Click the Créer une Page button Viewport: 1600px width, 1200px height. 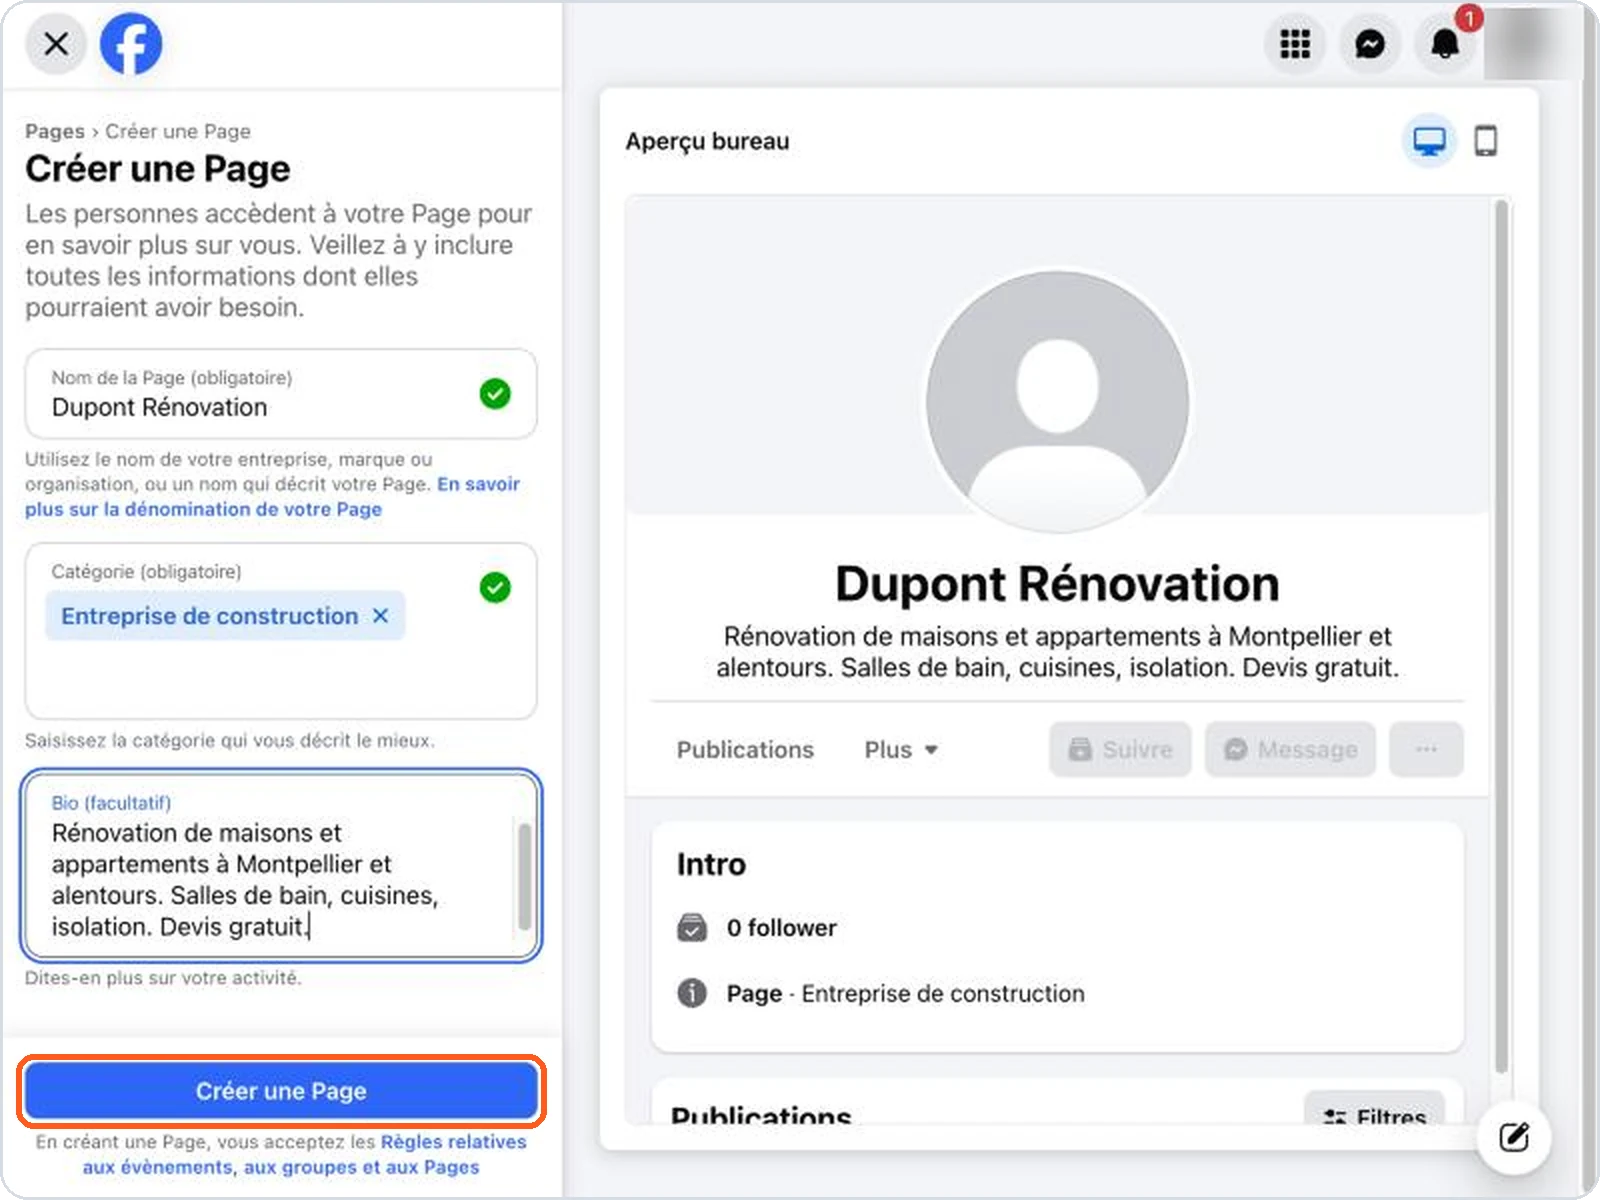(x=281, y=1091)
